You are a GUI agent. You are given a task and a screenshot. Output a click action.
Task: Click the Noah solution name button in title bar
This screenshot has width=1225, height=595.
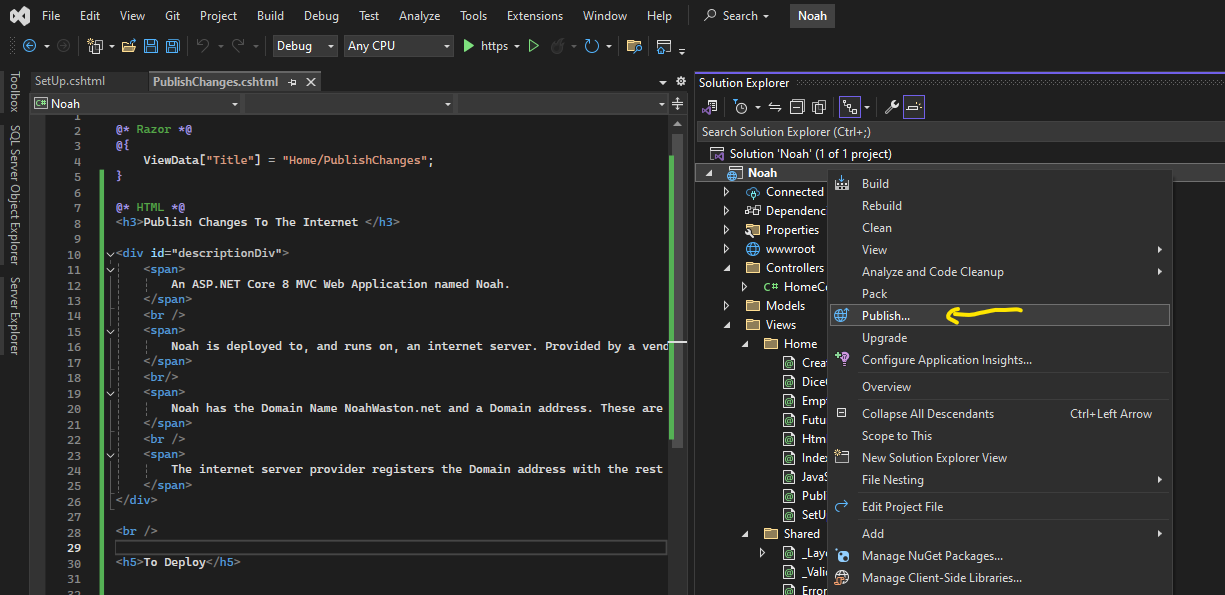click(x=812, y=16)
